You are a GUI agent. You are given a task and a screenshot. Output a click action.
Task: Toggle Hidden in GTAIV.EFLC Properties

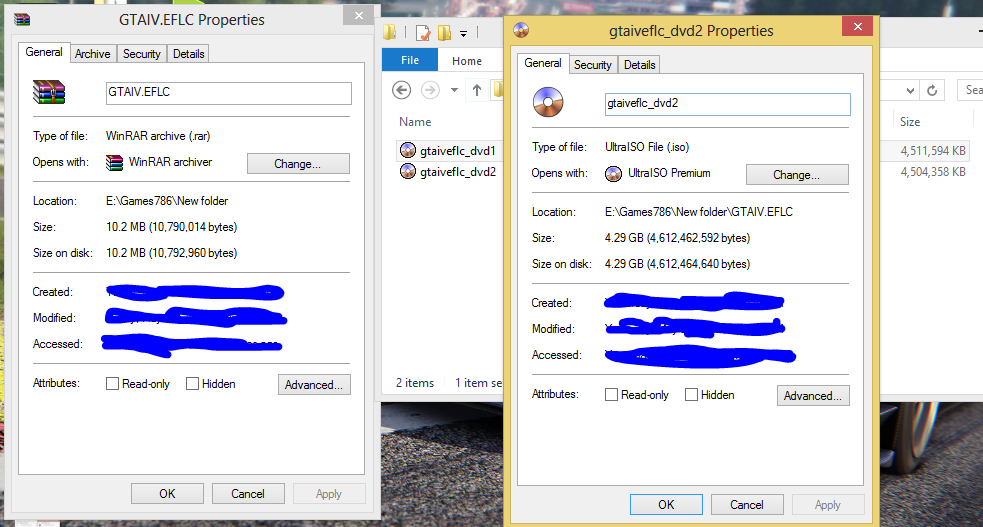[x=192, y=384]
